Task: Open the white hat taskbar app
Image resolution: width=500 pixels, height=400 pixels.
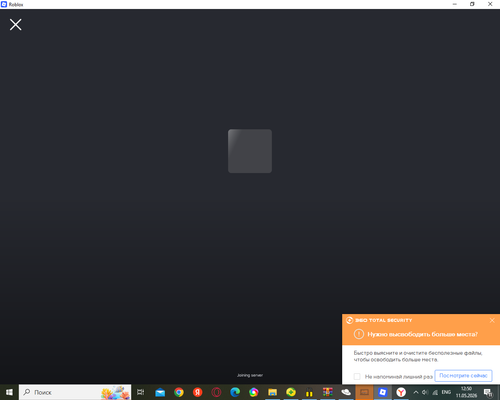Action: tap(346, 392)
